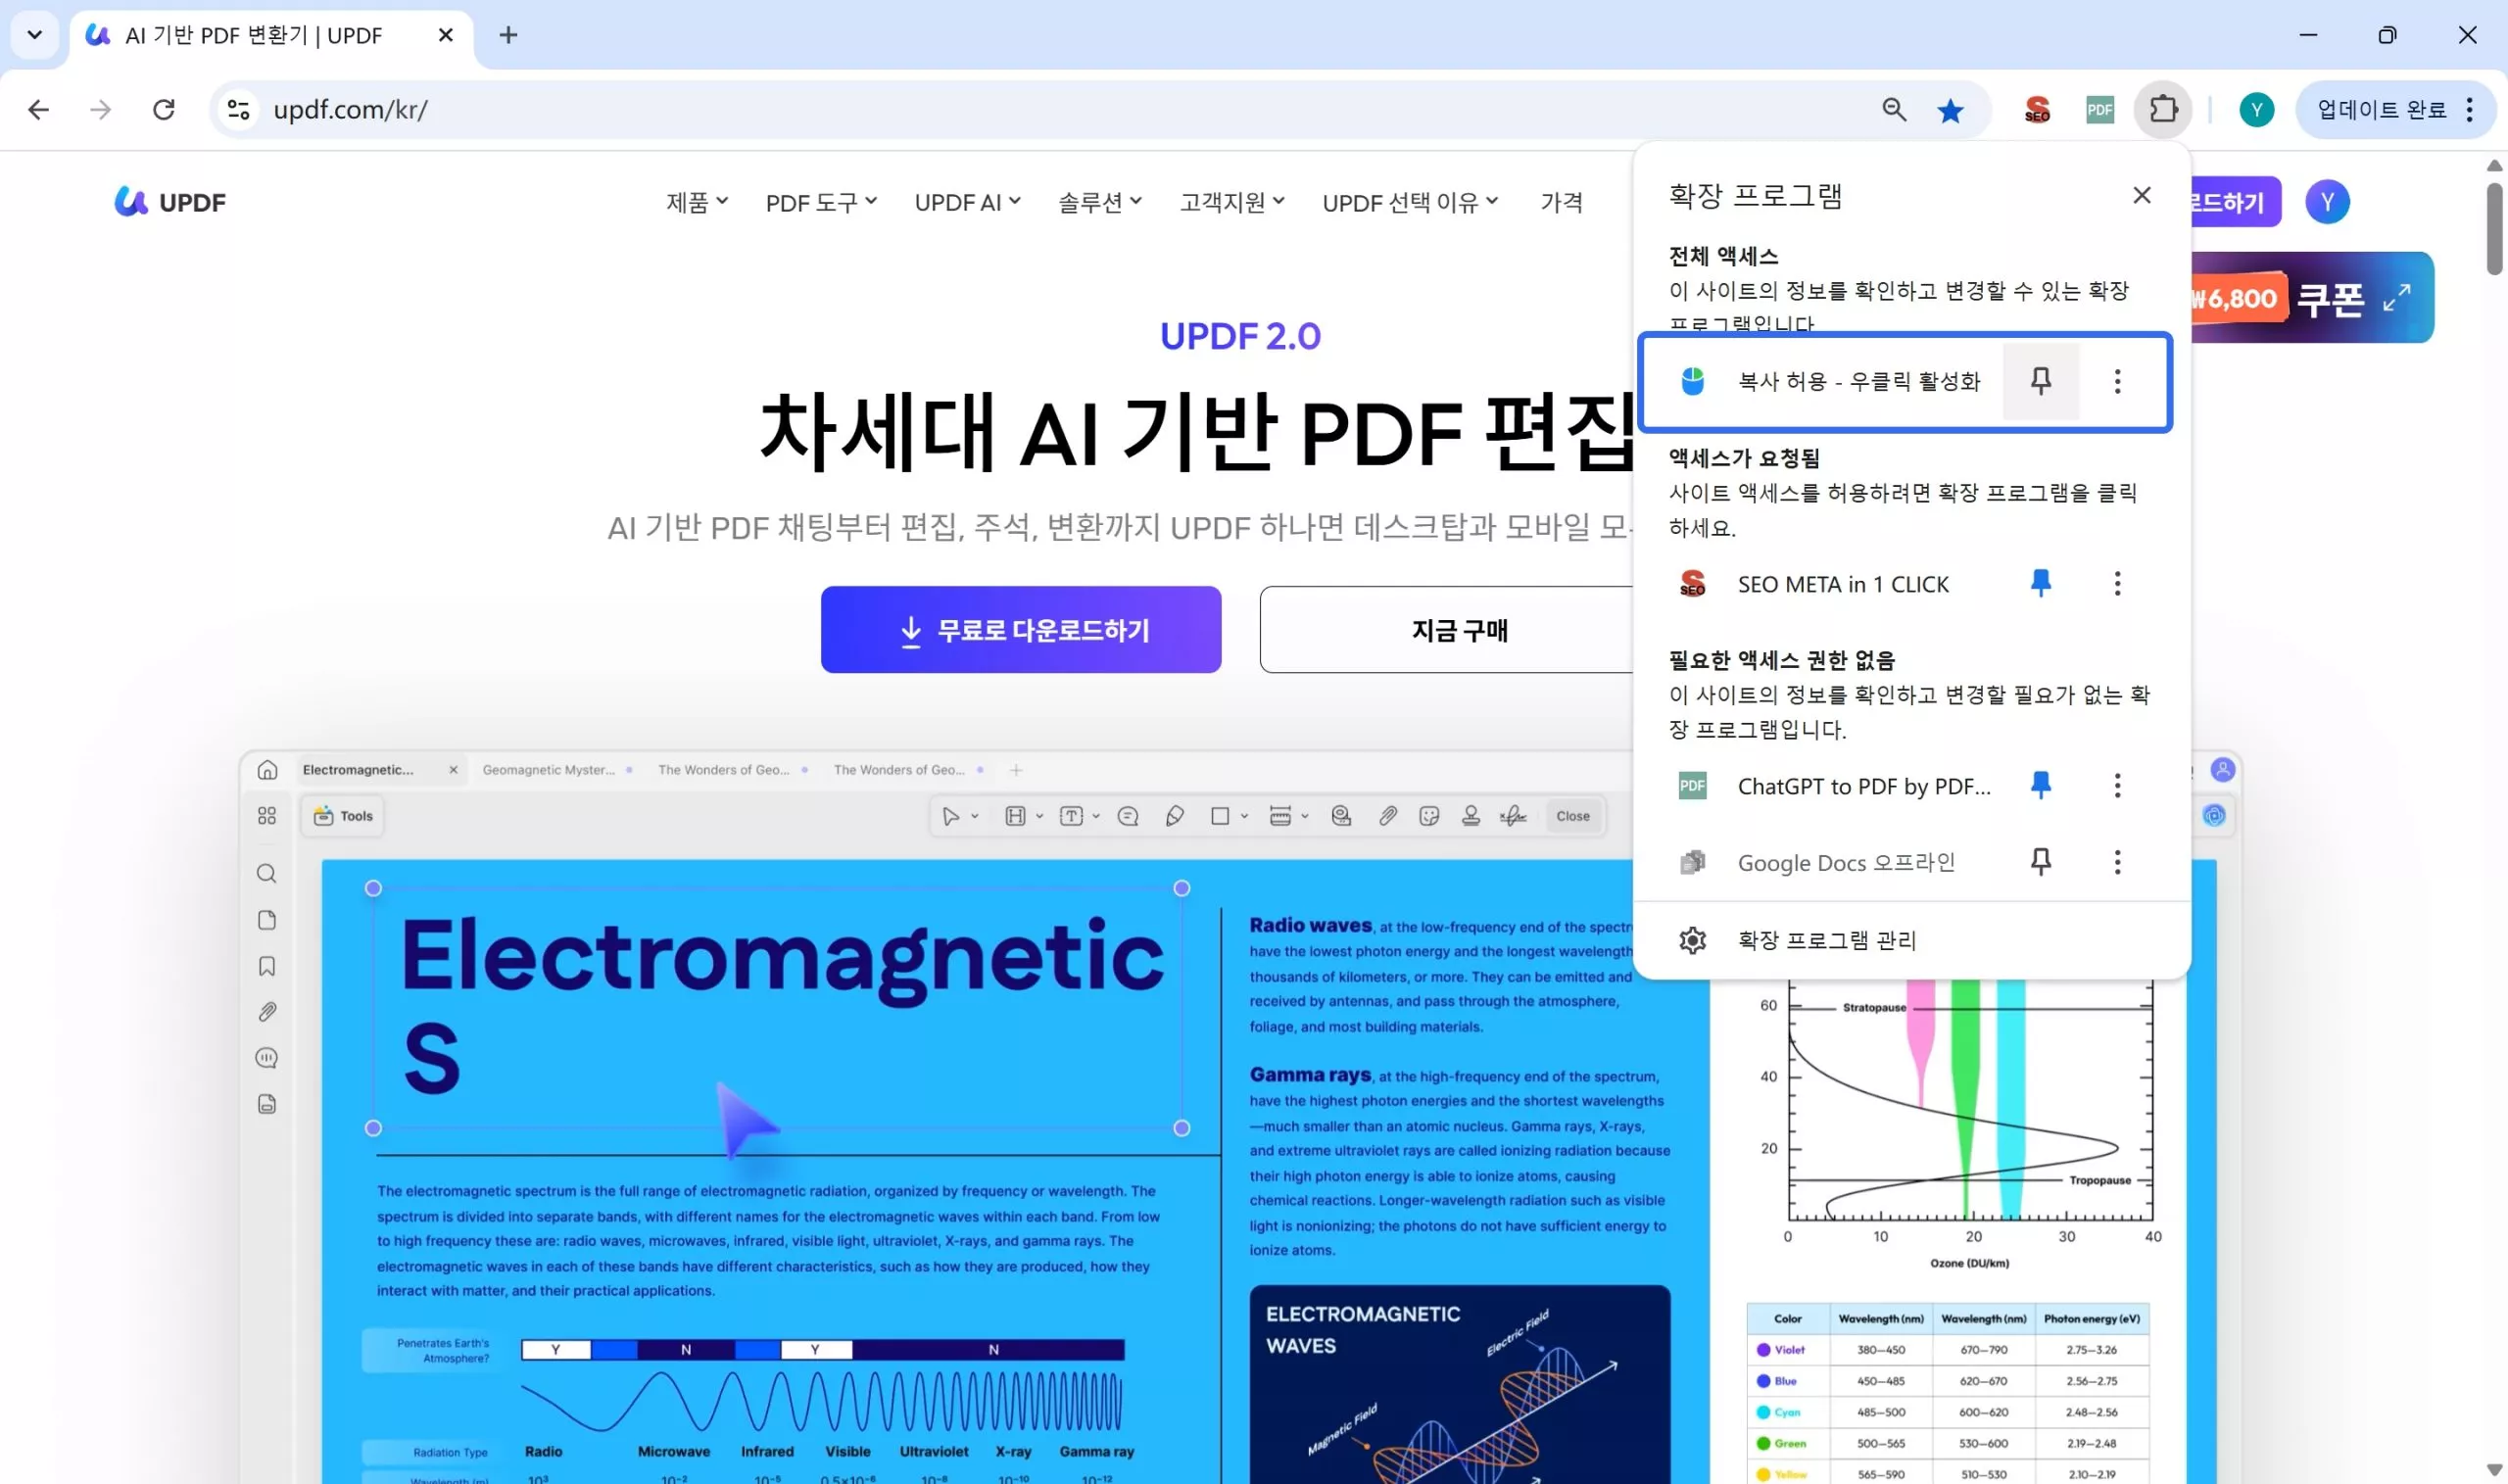
Task: Pin the 복사 허용 extension
Action: pos(2041,380)
